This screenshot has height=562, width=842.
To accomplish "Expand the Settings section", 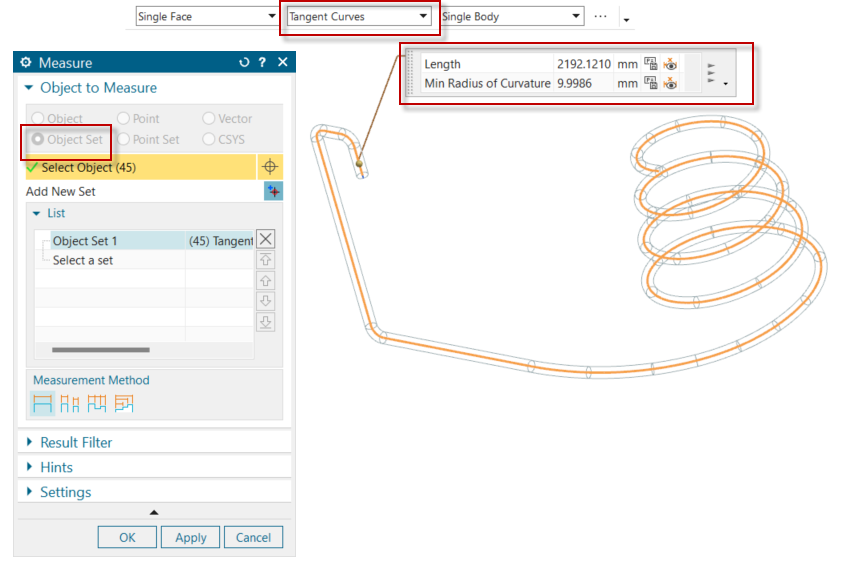I will tap(65, 492).
